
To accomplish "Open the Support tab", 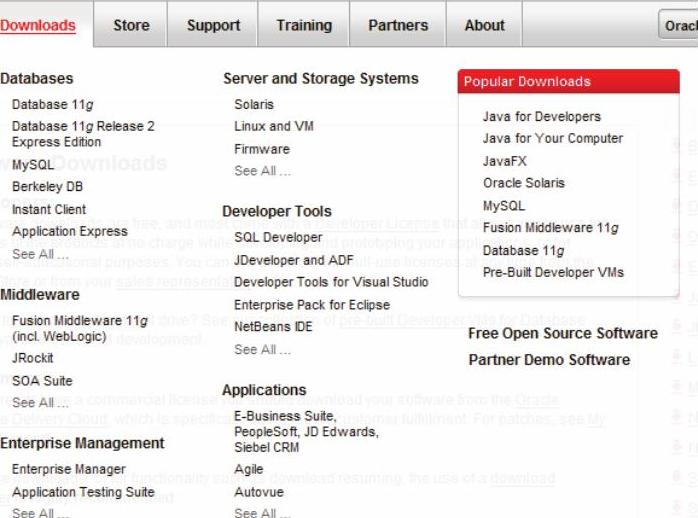I will pos(213,25).
